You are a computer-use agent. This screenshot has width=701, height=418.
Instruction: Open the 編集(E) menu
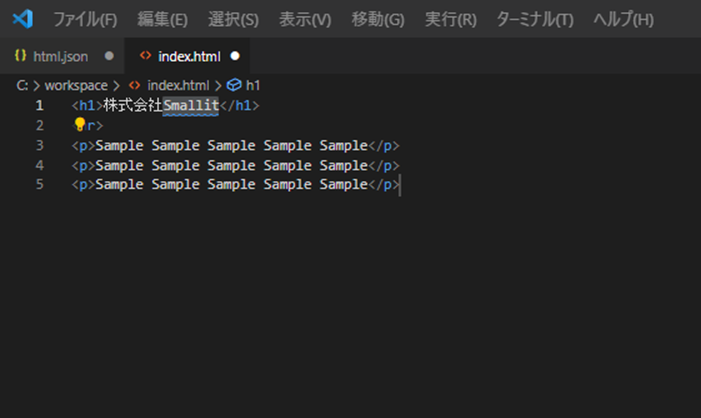tap(162, 20)
